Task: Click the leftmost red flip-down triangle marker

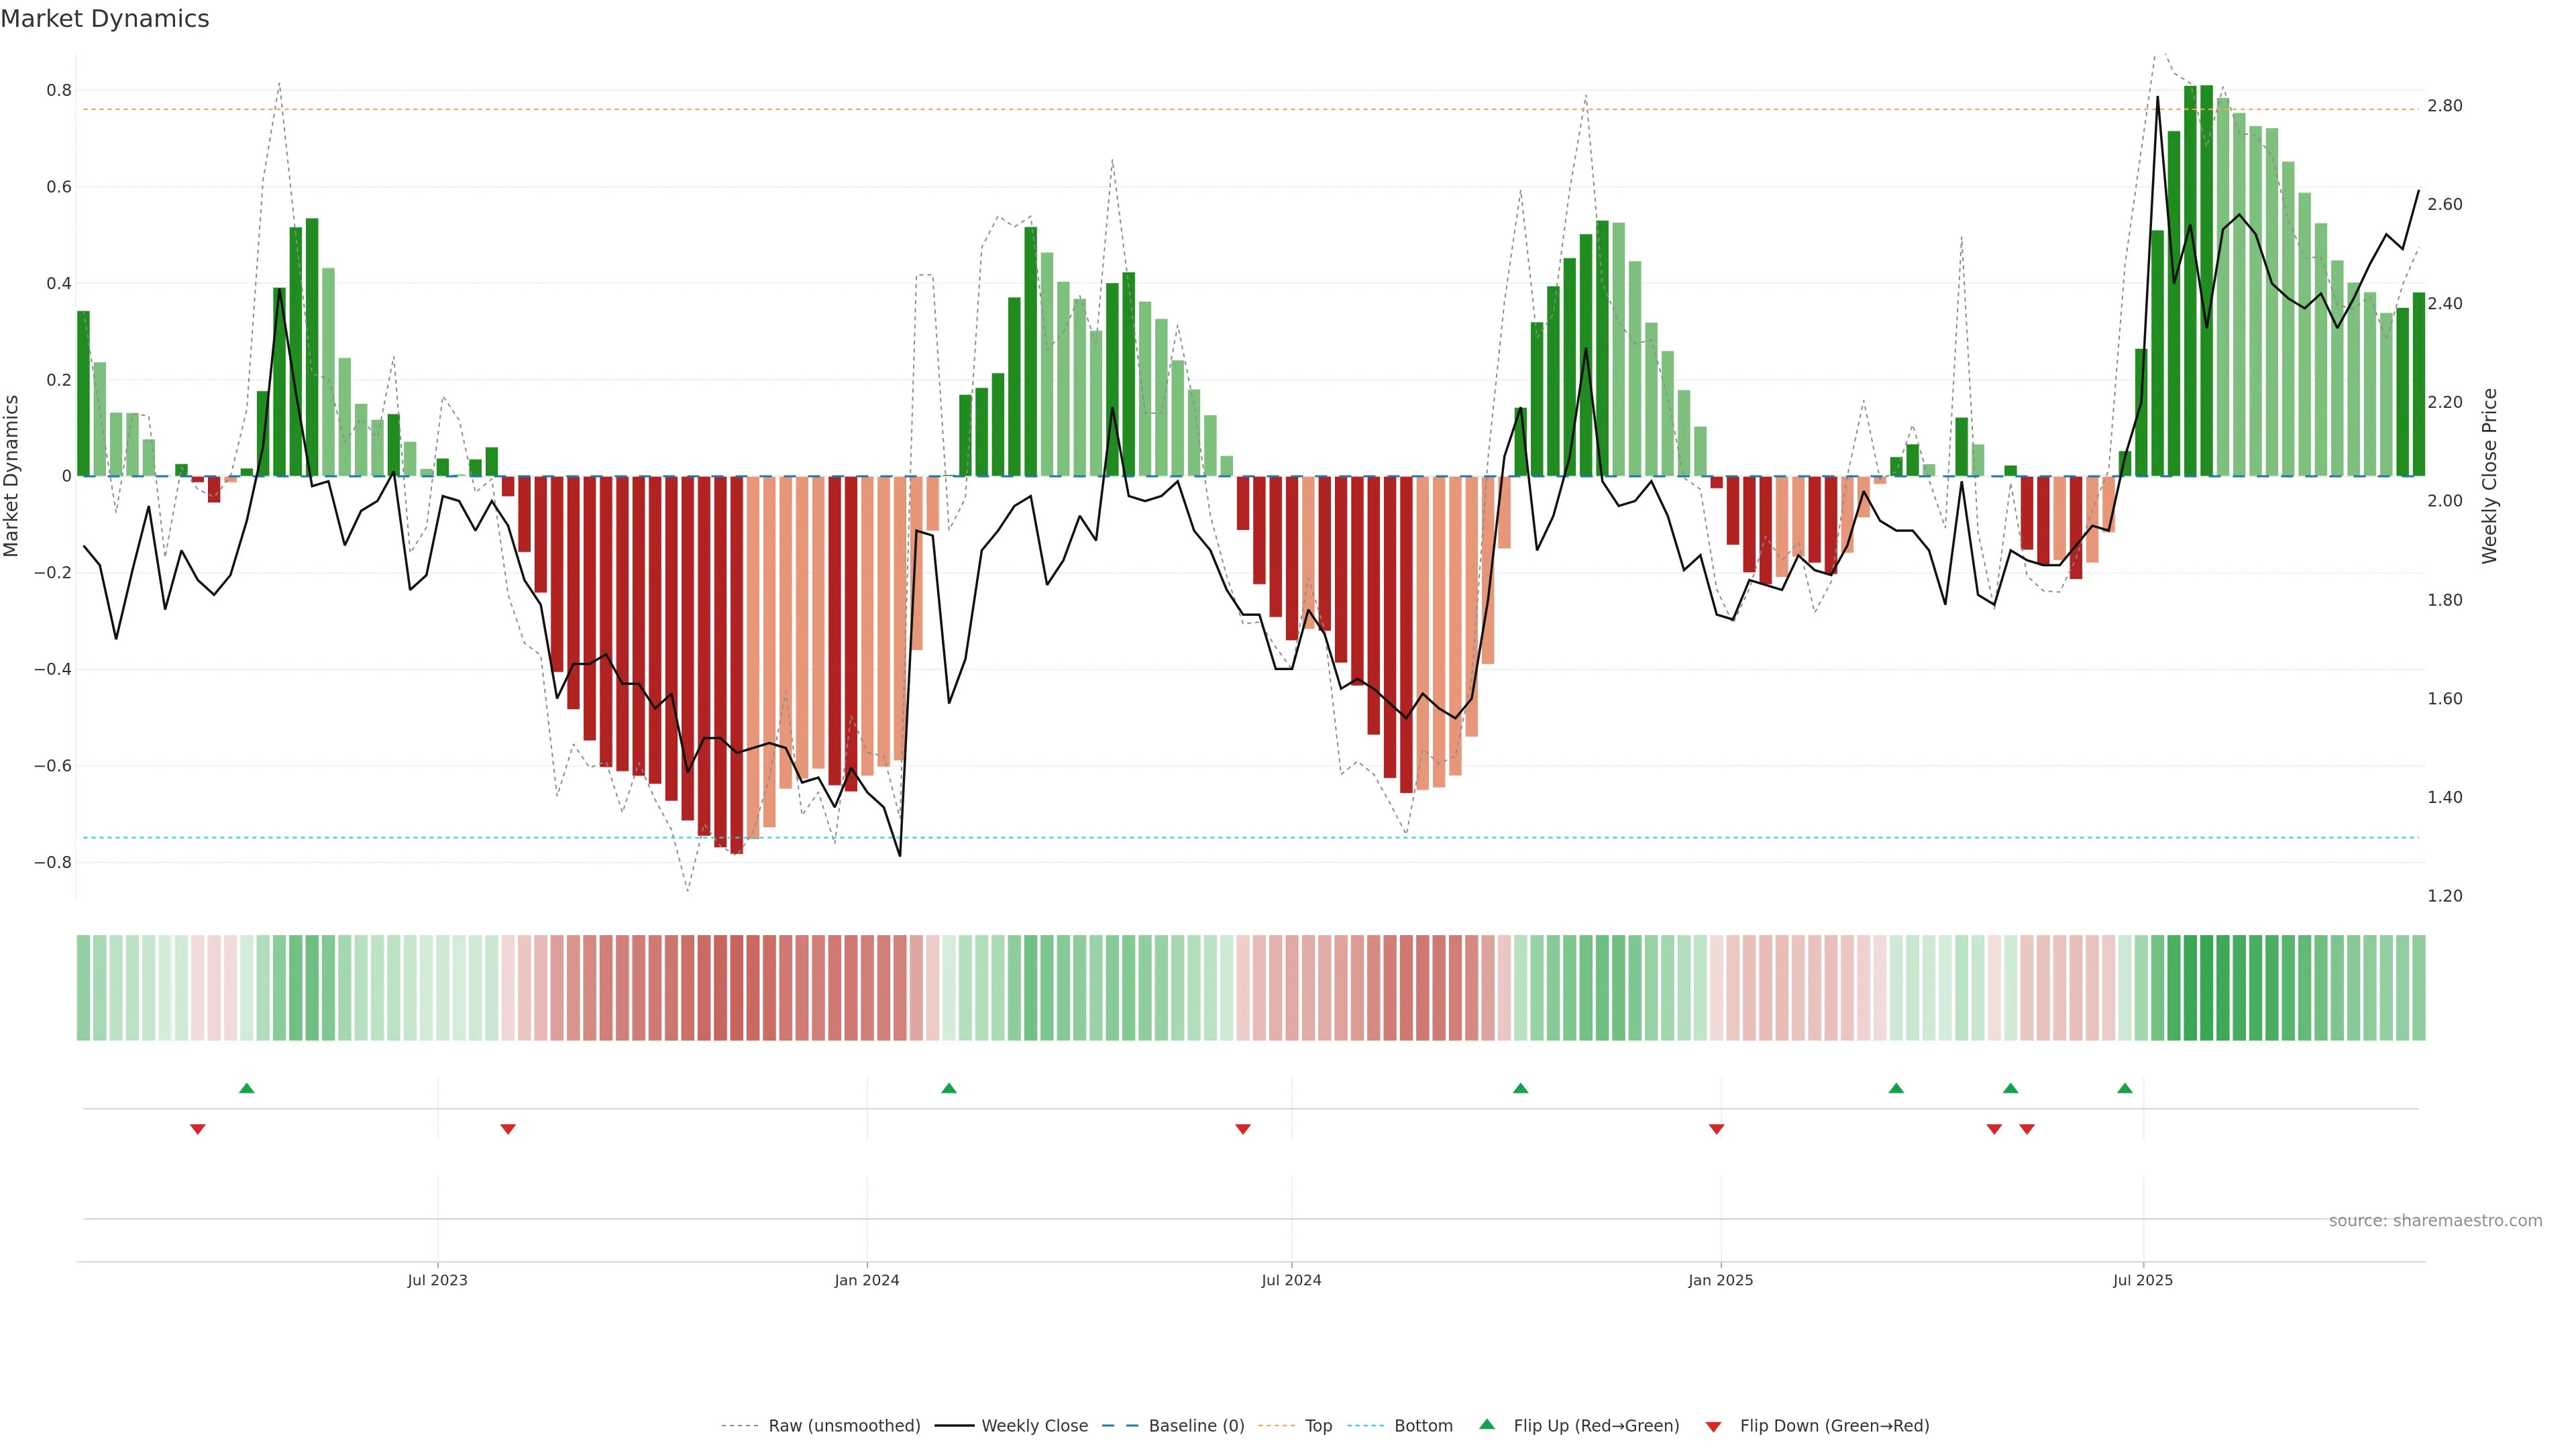Action: coord(198,1129)
